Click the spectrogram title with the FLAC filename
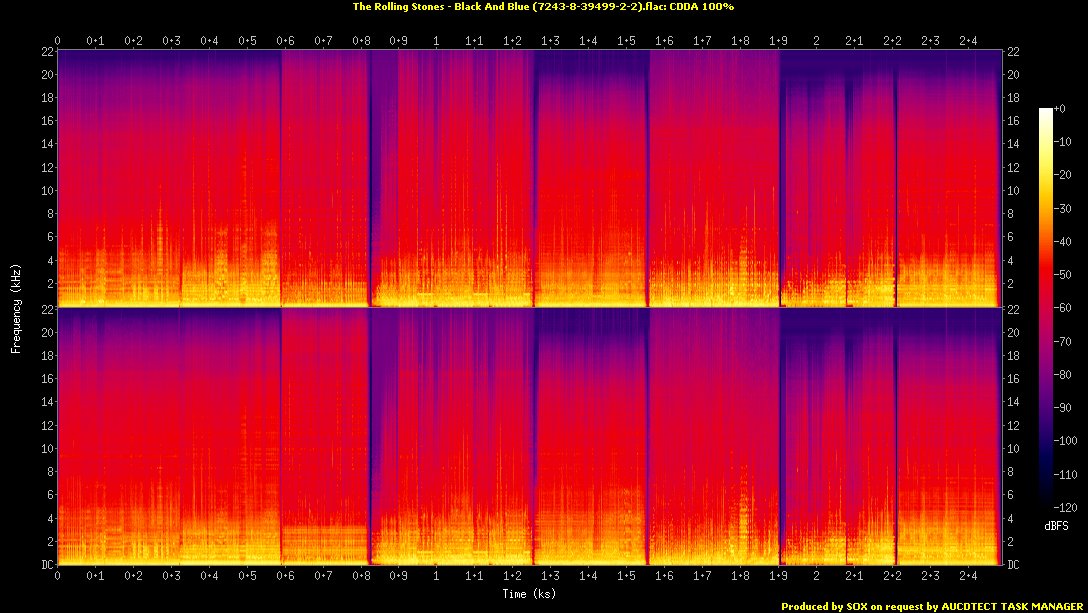 click(543, 7)
